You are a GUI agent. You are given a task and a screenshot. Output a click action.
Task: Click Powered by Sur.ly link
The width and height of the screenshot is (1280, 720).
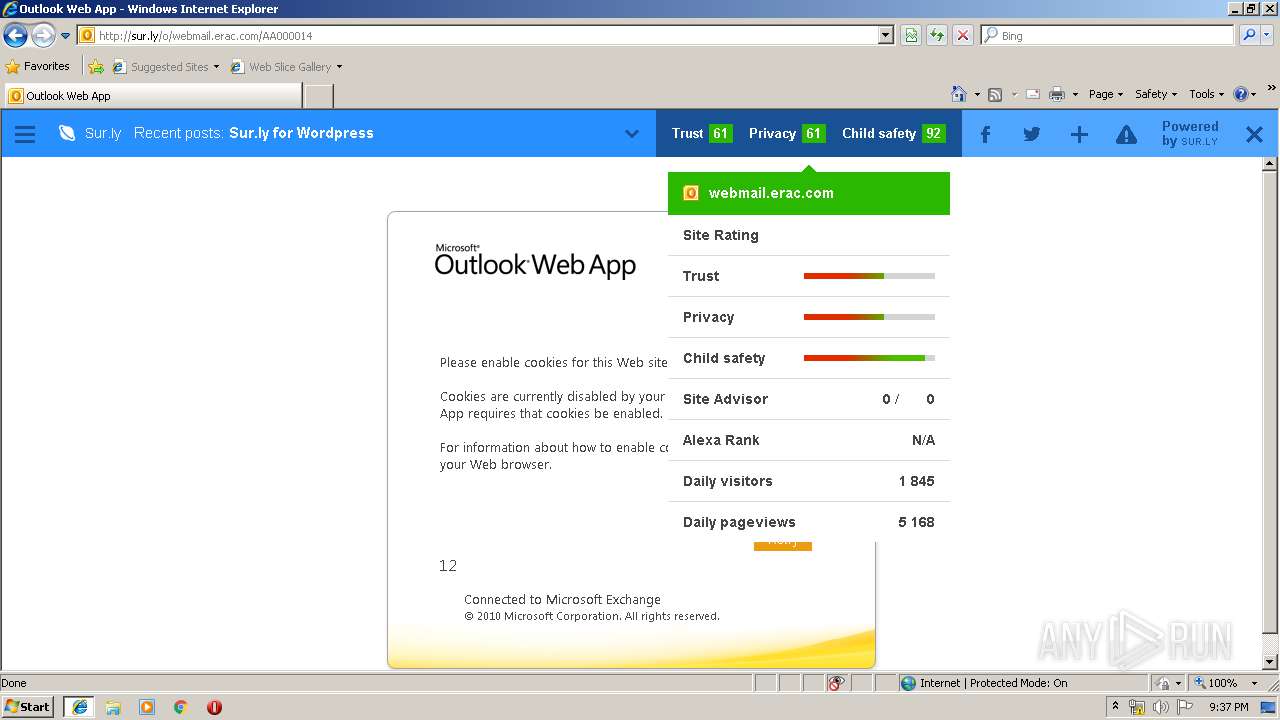pos(1189,133)
